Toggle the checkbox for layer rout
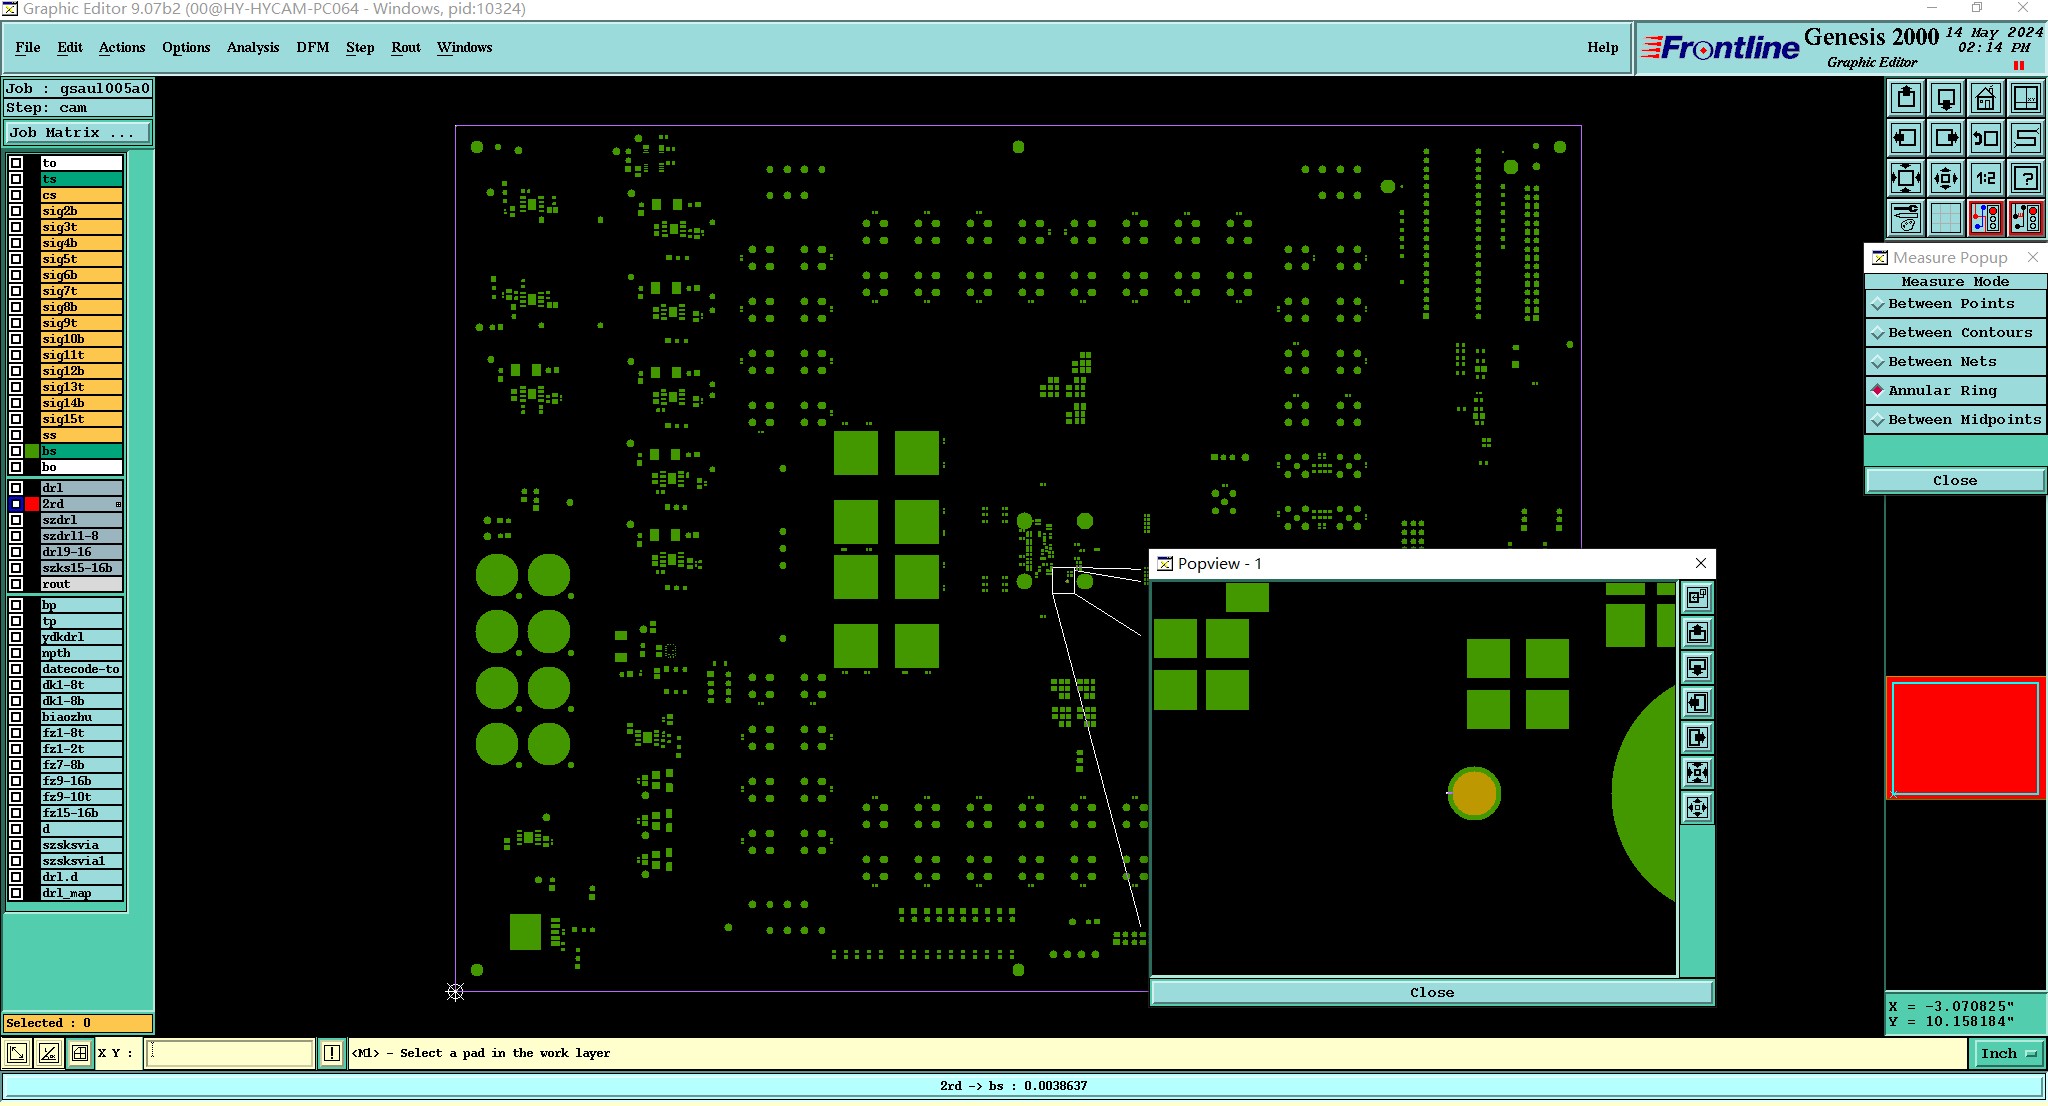 pyautogui.click(x=16, y=584)
